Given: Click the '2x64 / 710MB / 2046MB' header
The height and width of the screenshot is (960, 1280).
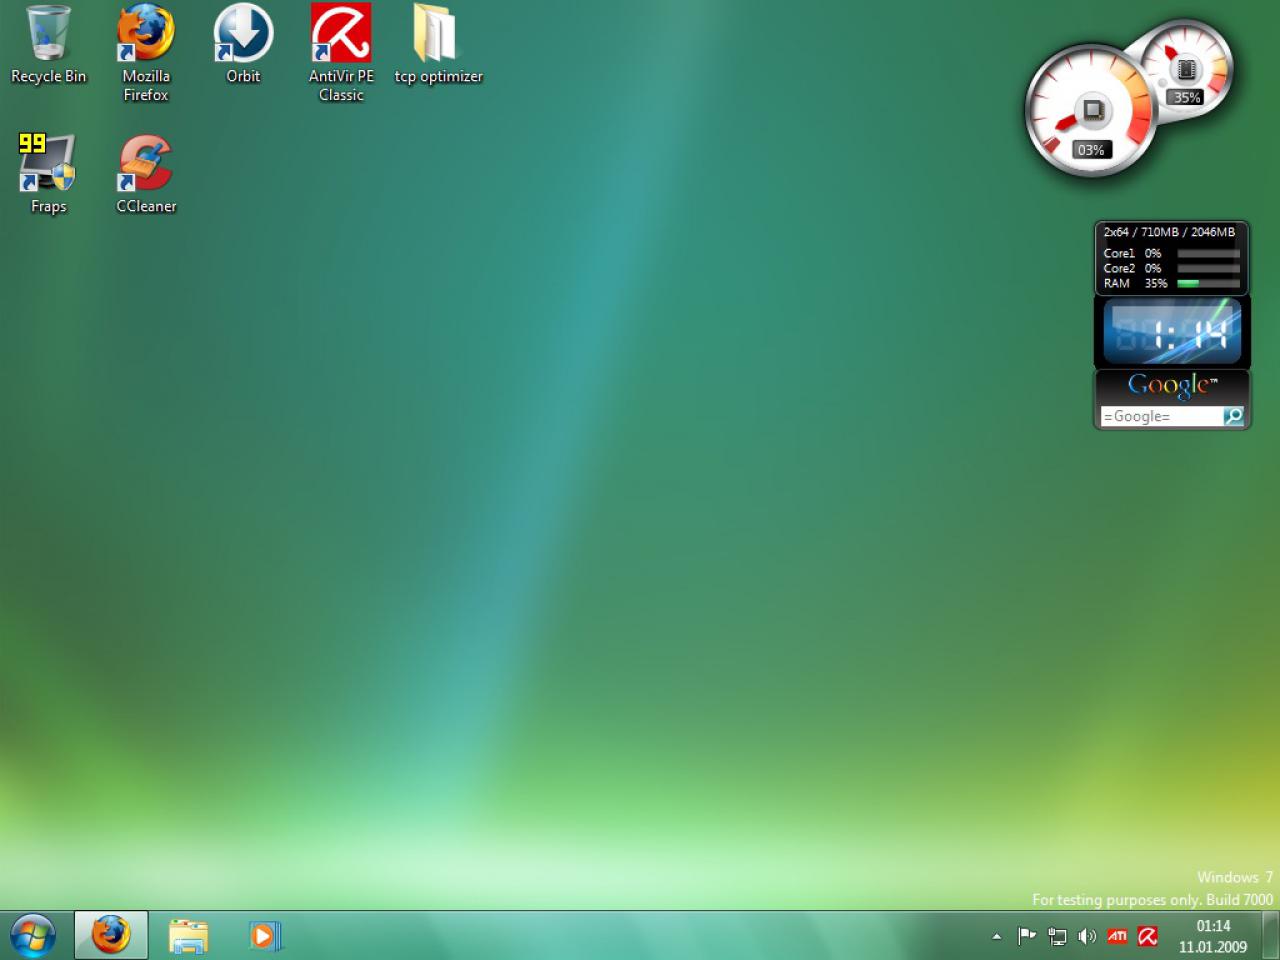Looking at the screenshot, I should click(x=1169, y=232).
